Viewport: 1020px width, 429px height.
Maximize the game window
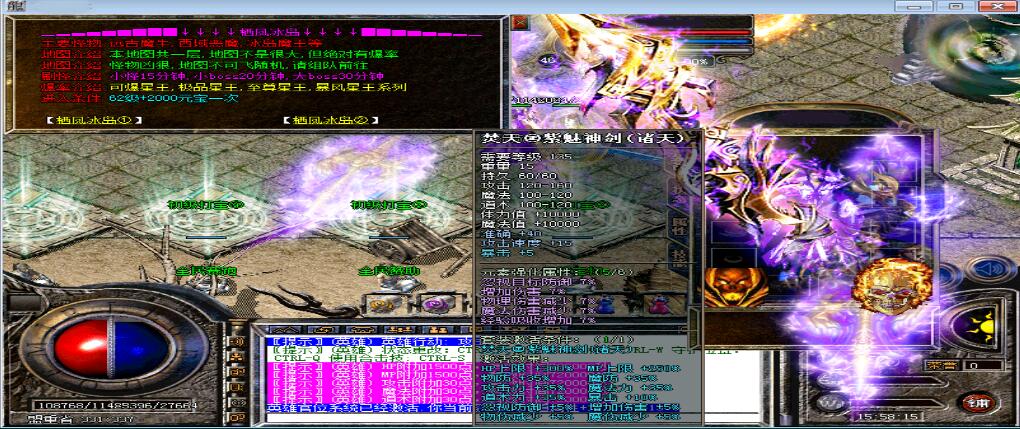(x=956, y=6)
